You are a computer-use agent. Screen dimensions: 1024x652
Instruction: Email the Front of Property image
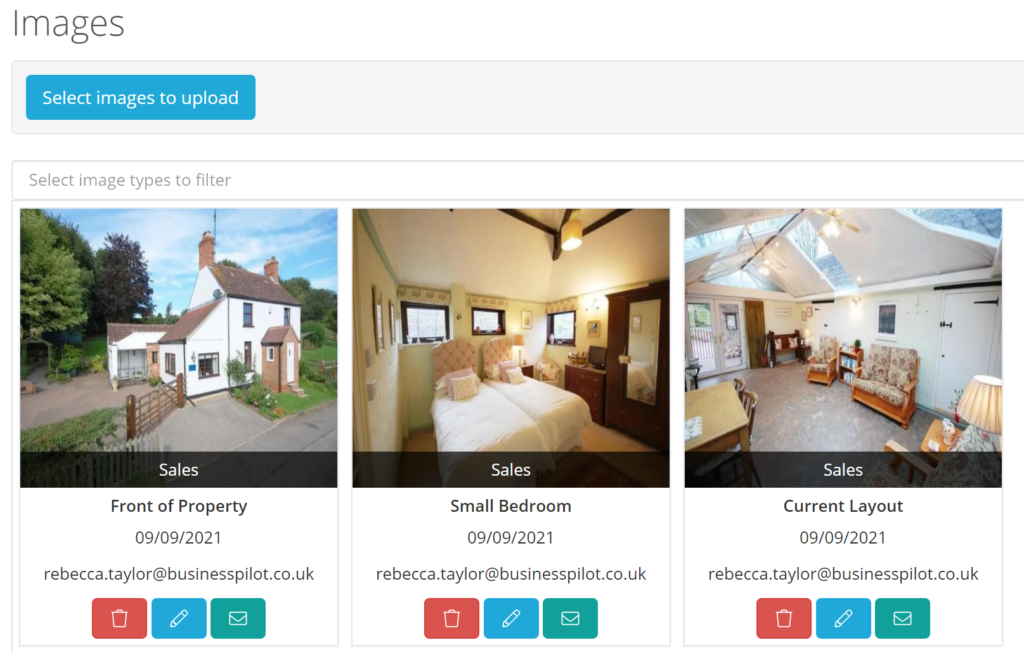coord(238,618)
